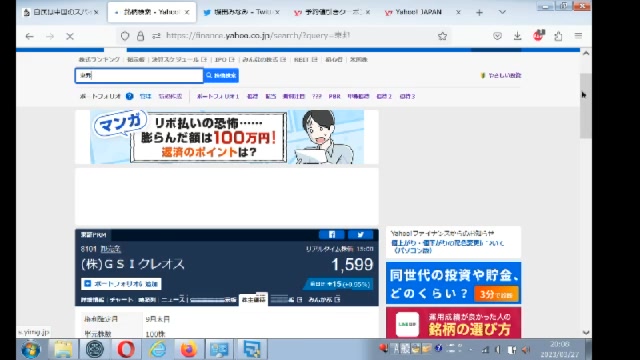Open the extensions icon next to menu
640x360 pixels.
pyautogui.click(x=558, y=36)
